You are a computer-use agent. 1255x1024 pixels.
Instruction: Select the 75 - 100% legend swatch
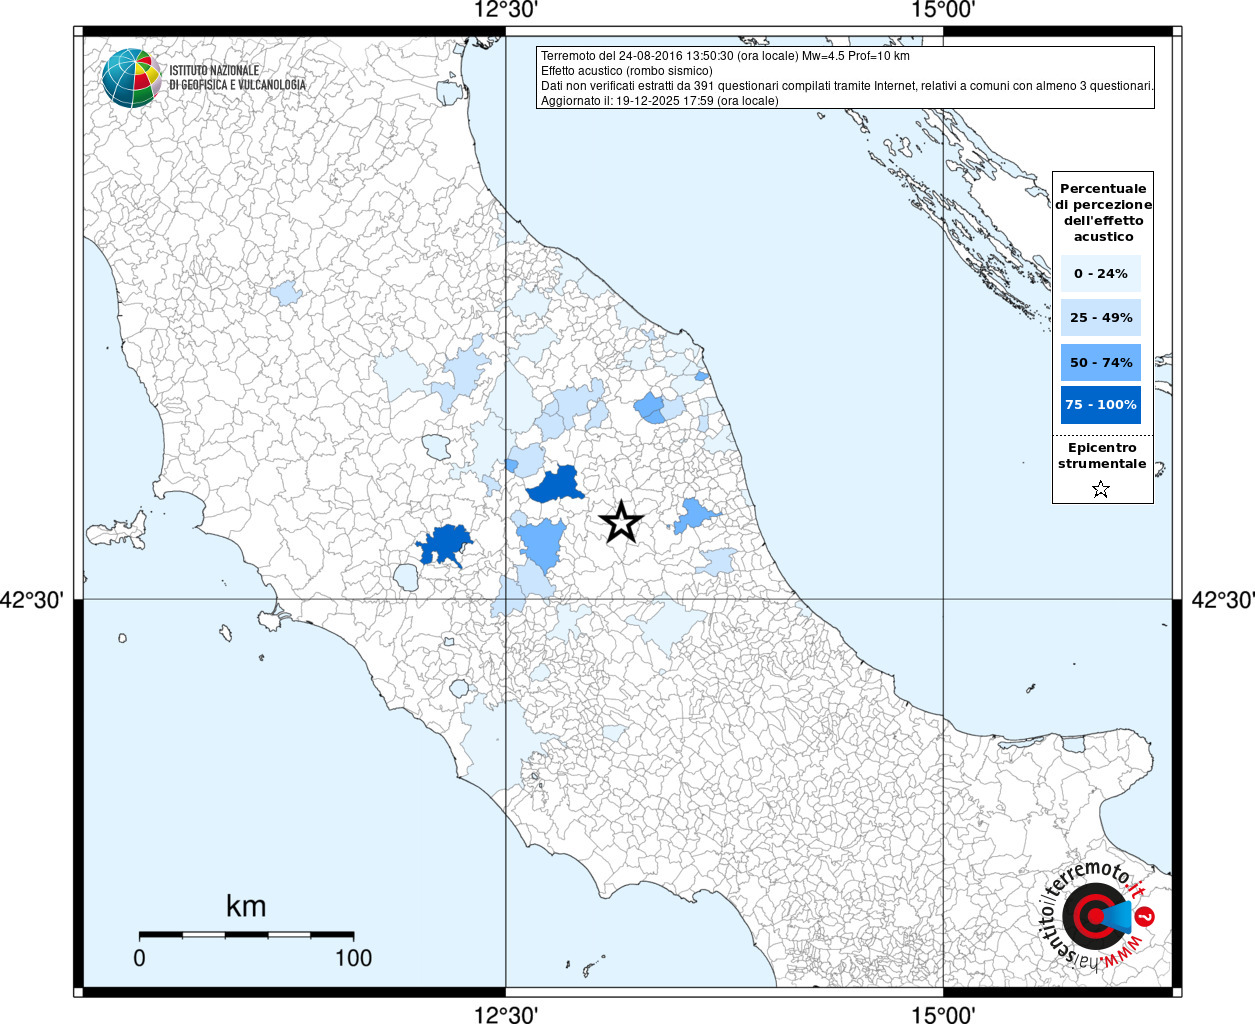pyautogui.click(x=1101, y=405)
